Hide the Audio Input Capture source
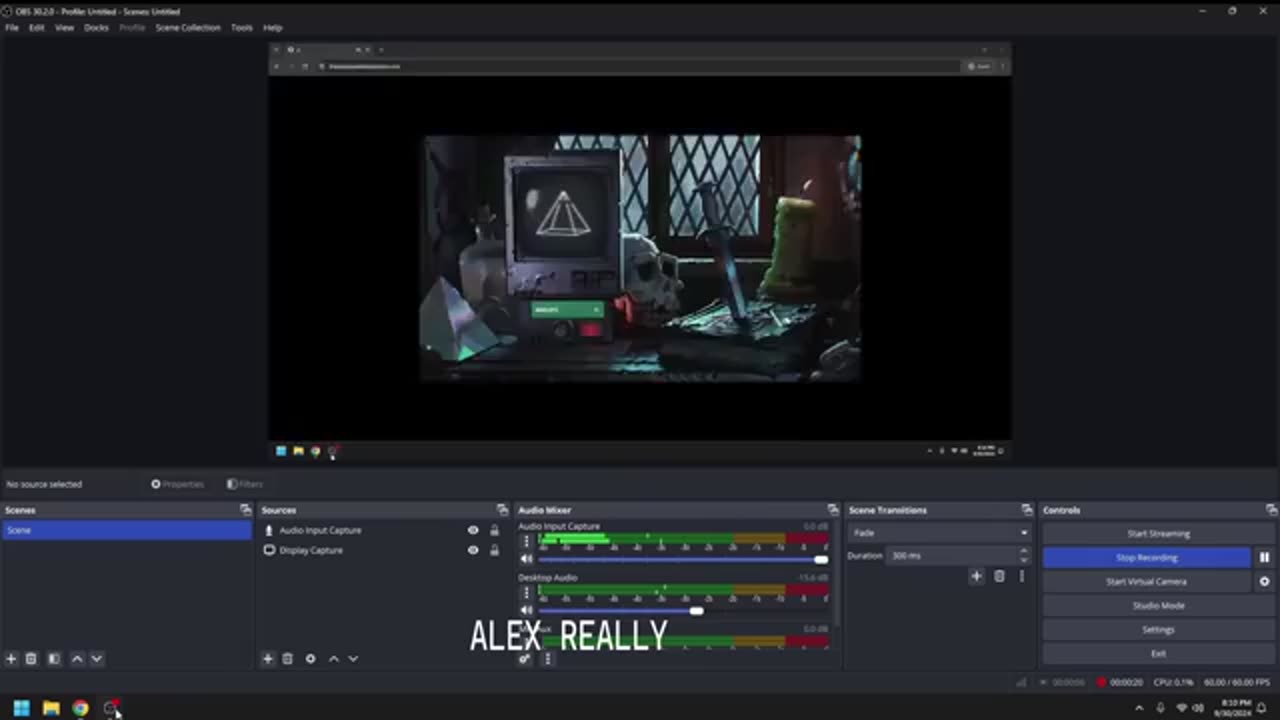This screenshot has height=720, width=1280. coord(473,530)
